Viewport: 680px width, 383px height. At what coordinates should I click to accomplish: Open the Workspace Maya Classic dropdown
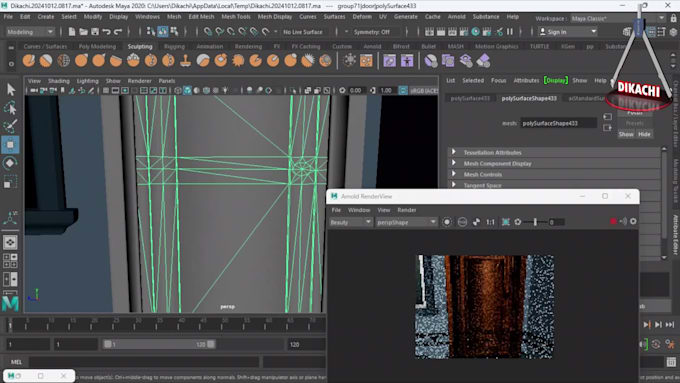618,19
